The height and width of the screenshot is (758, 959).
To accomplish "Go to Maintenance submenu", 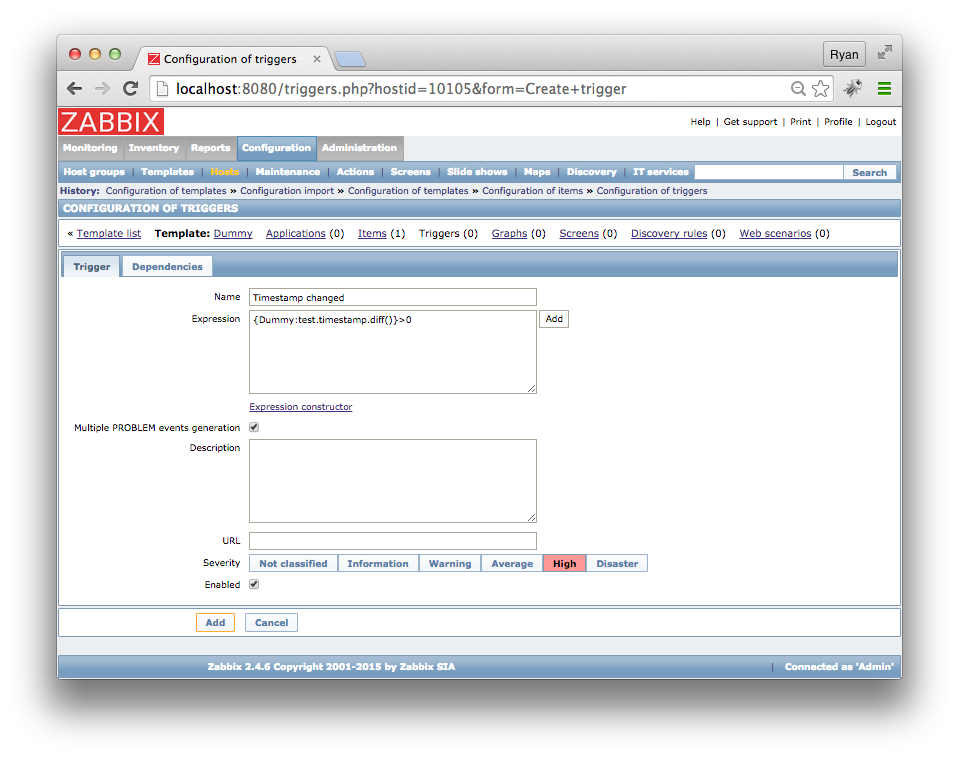I will [288, 172].
